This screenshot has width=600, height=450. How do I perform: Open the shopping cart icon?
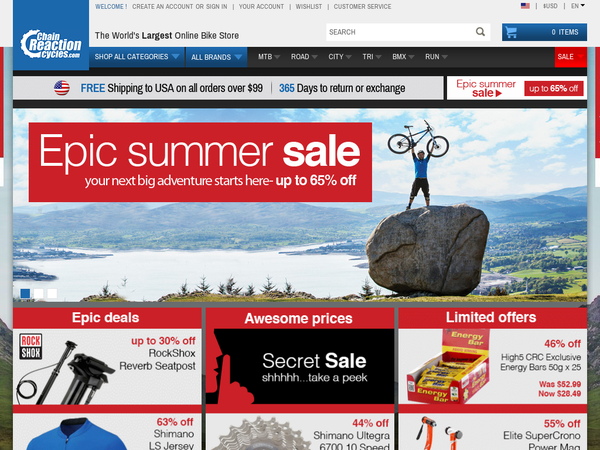coord(511,32)
